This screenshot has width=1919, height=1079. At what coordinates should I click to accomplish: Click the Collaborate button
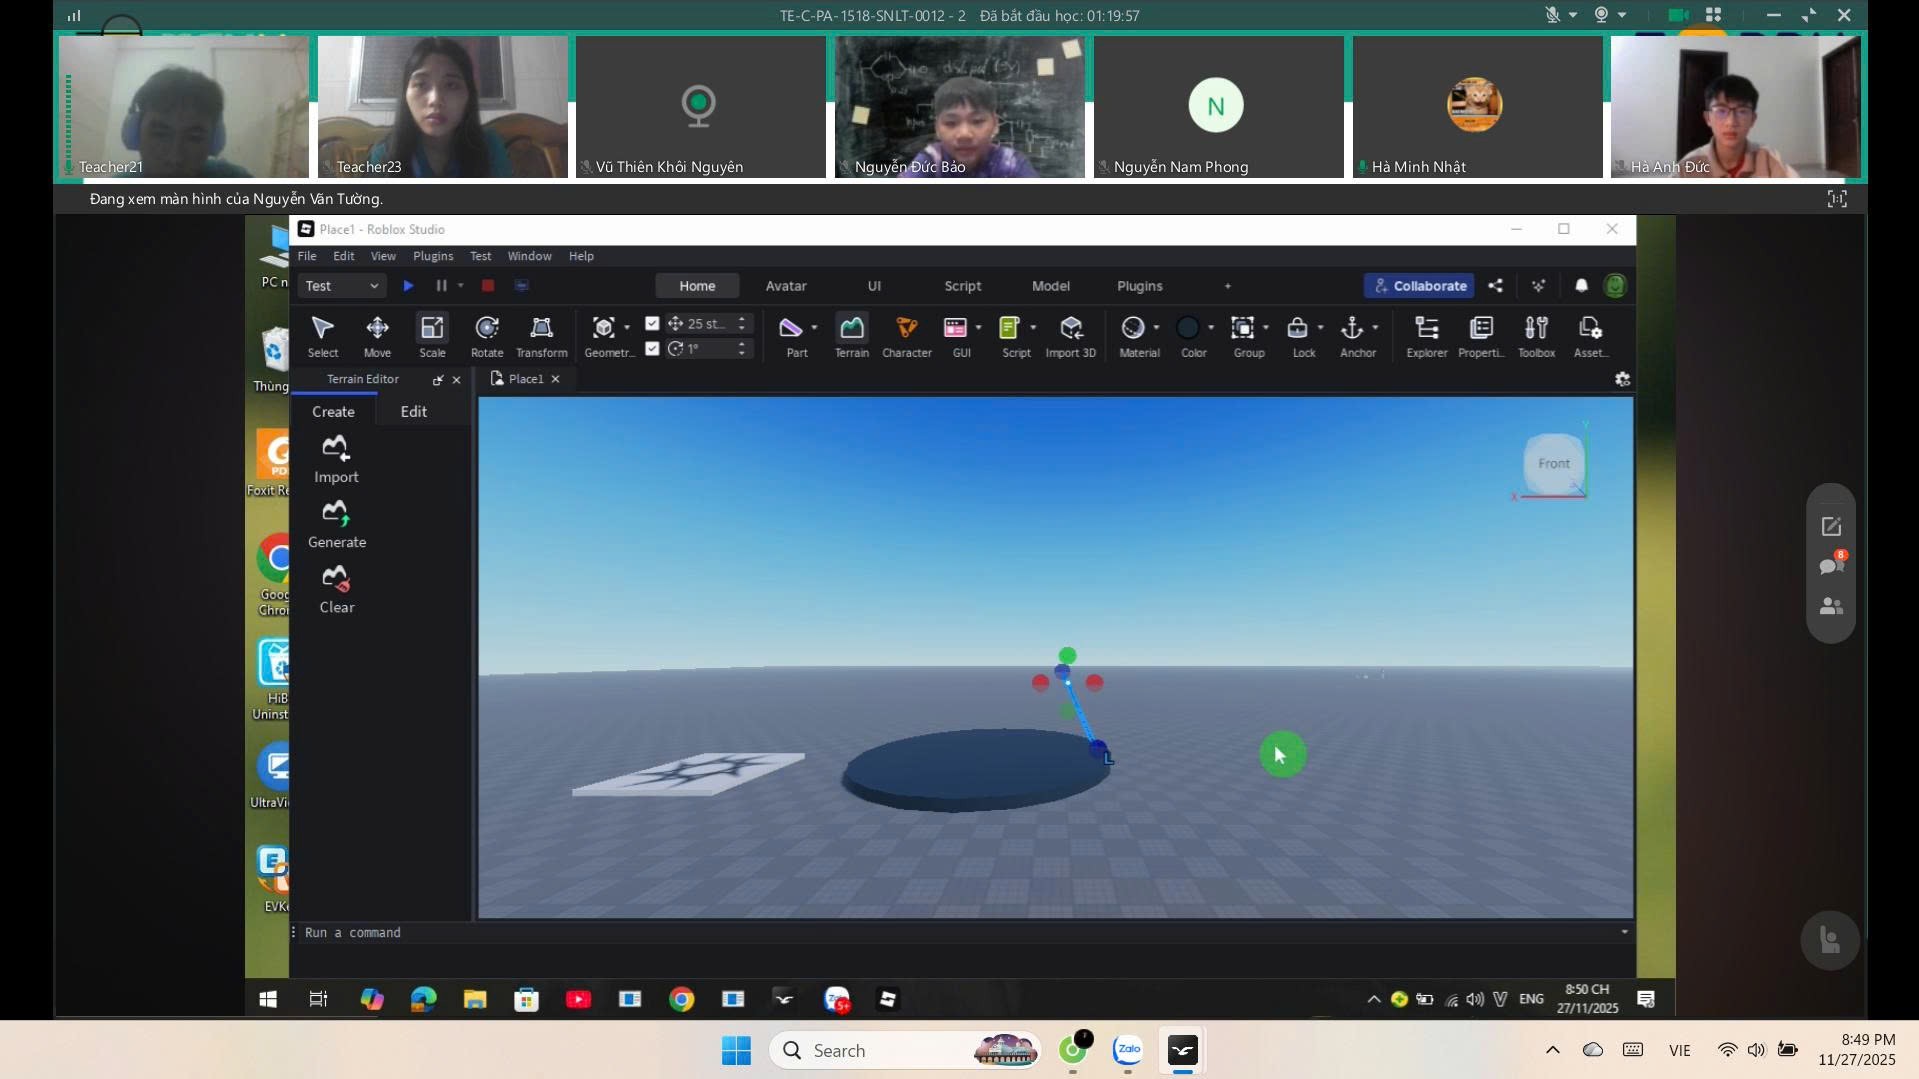coord(1419,286)
